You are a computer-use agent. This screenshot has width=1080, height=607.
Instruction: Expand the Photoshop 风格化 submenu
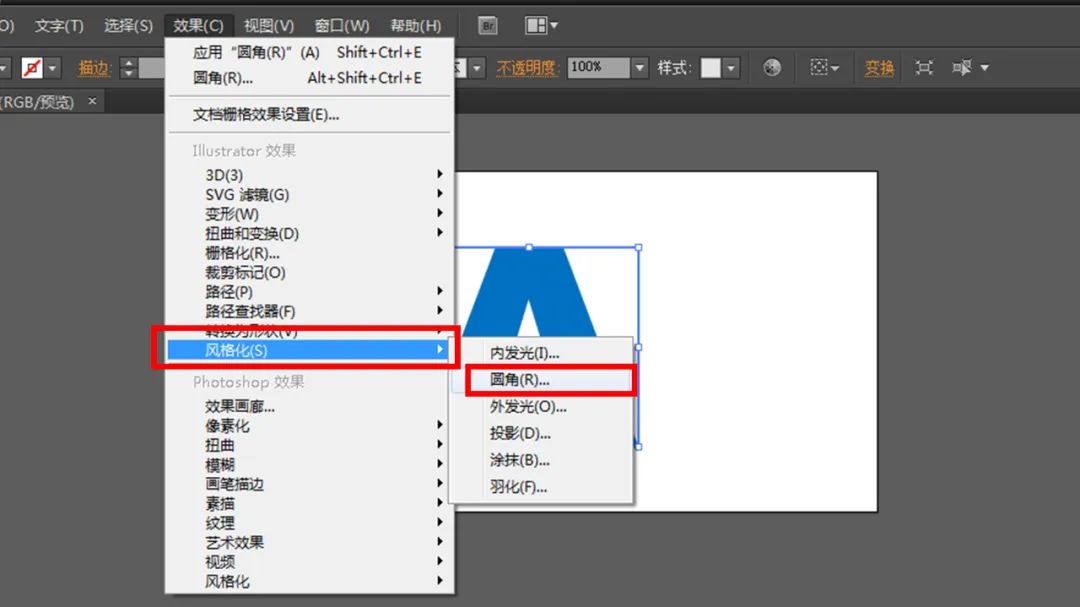[x=309, y=582]
